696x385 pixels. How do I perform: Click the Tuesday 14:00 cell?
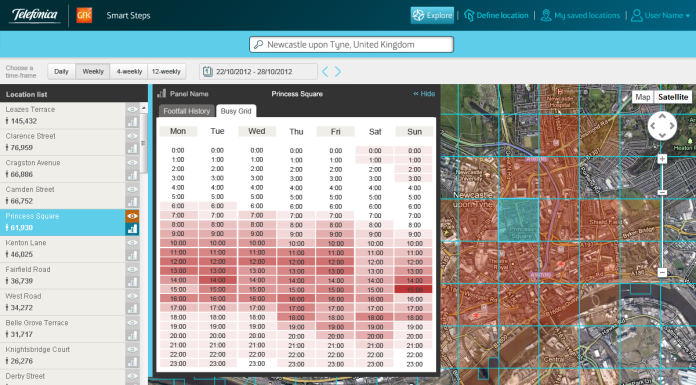[x=218, y=280]
